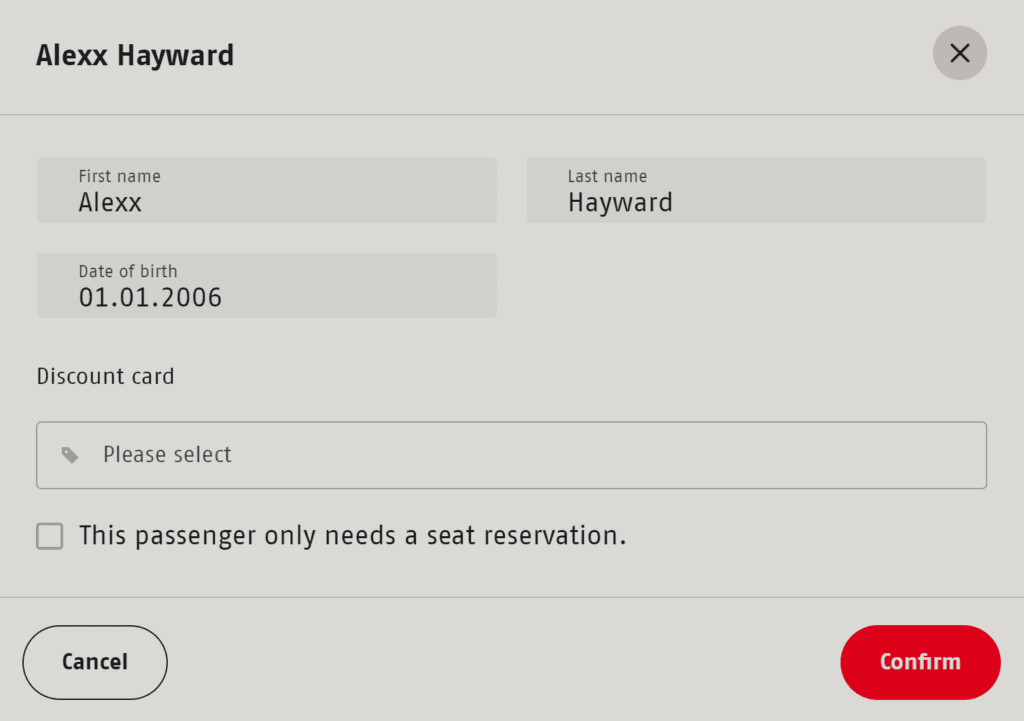Click the 'Date of birth' field label
Image resolution: width=1024 pixels, height=721 pixels.
(128, 272)
